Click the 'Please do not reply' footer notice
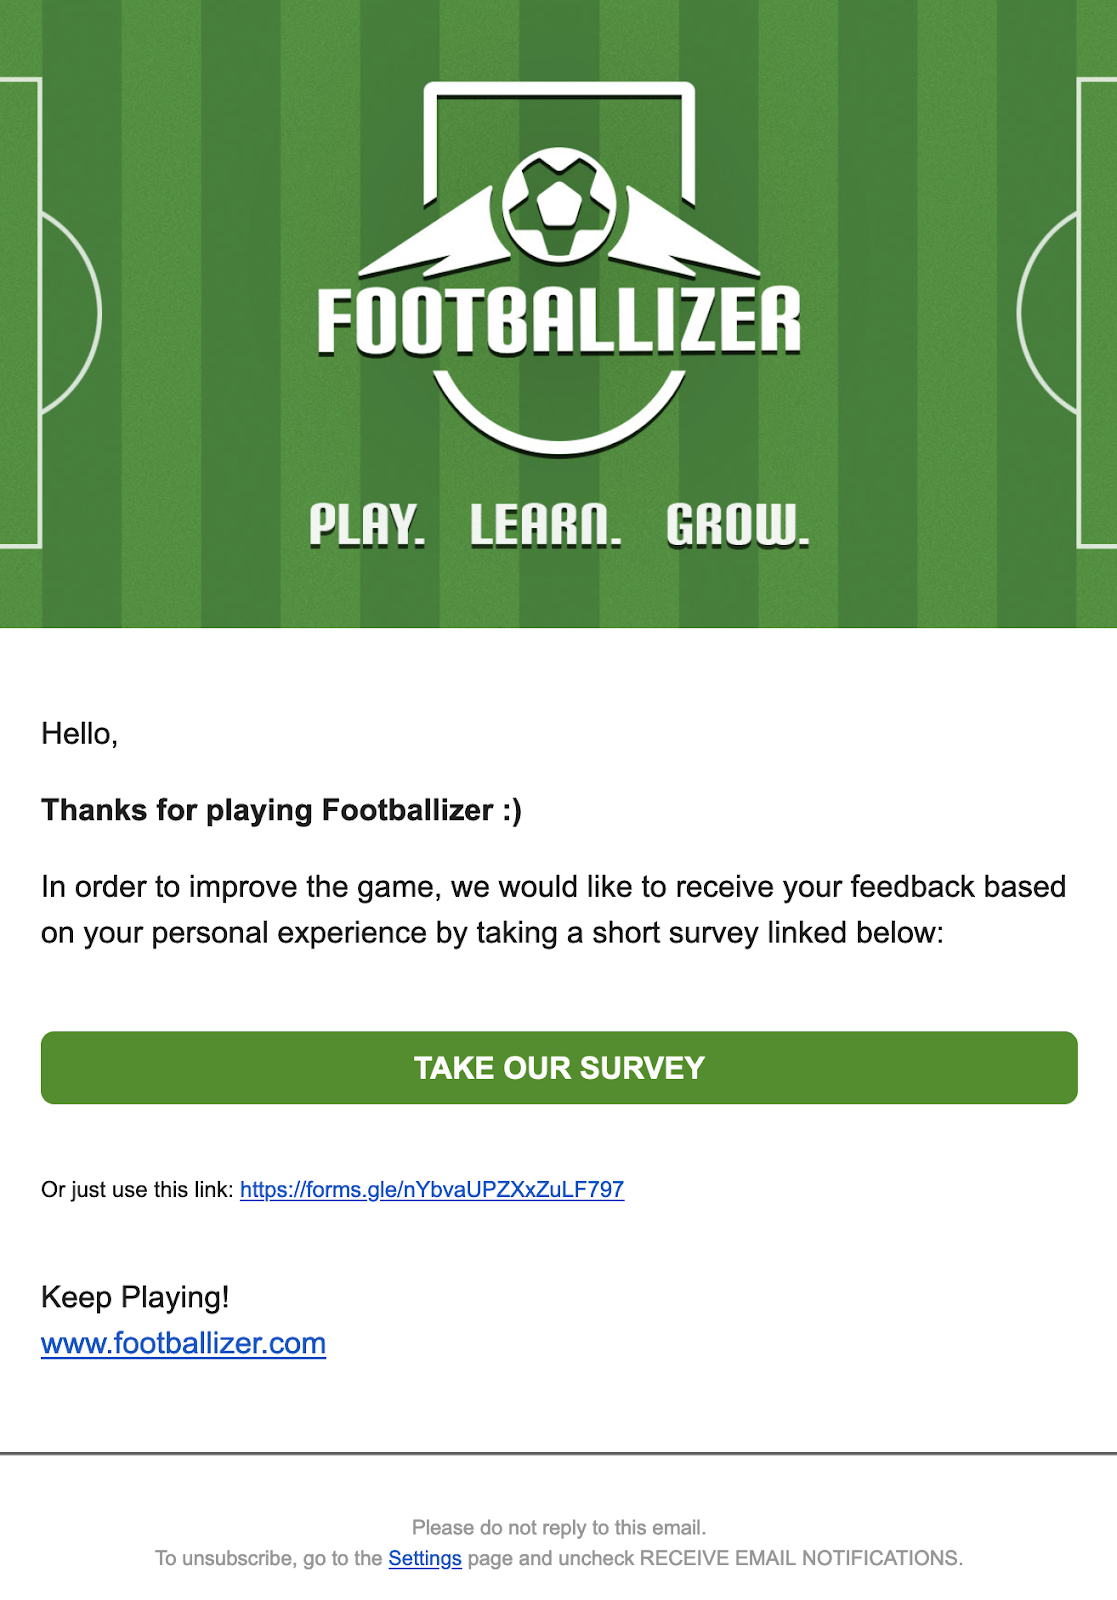The width and height of the screenshot is (1117, 1600). [559, 1527]
